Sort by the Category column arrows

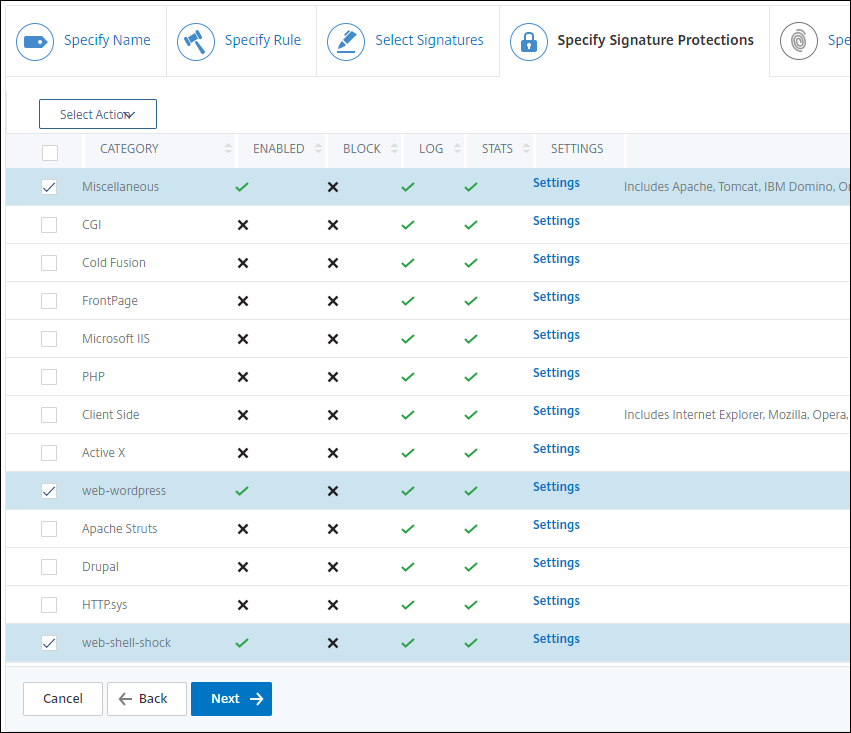point(228,149)
